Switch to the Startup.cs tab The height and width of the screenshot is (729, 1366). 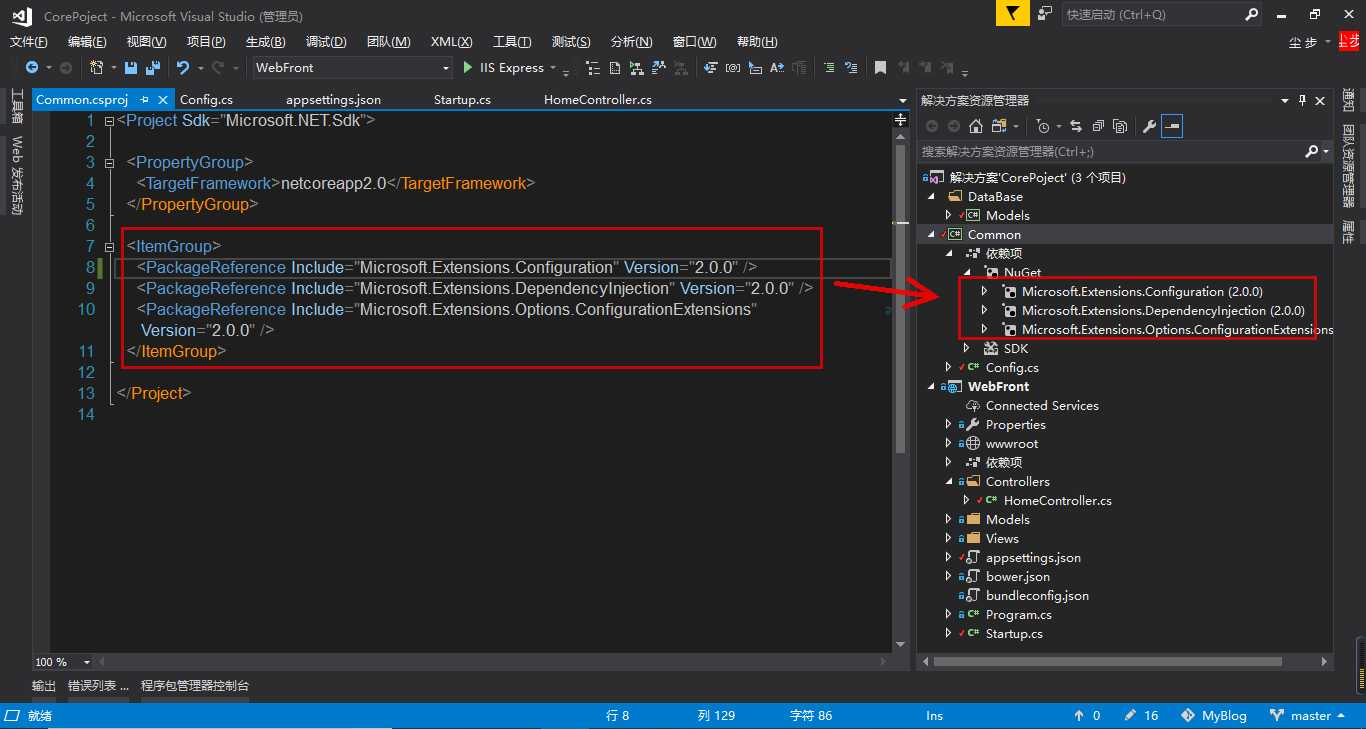pos(462,100)
